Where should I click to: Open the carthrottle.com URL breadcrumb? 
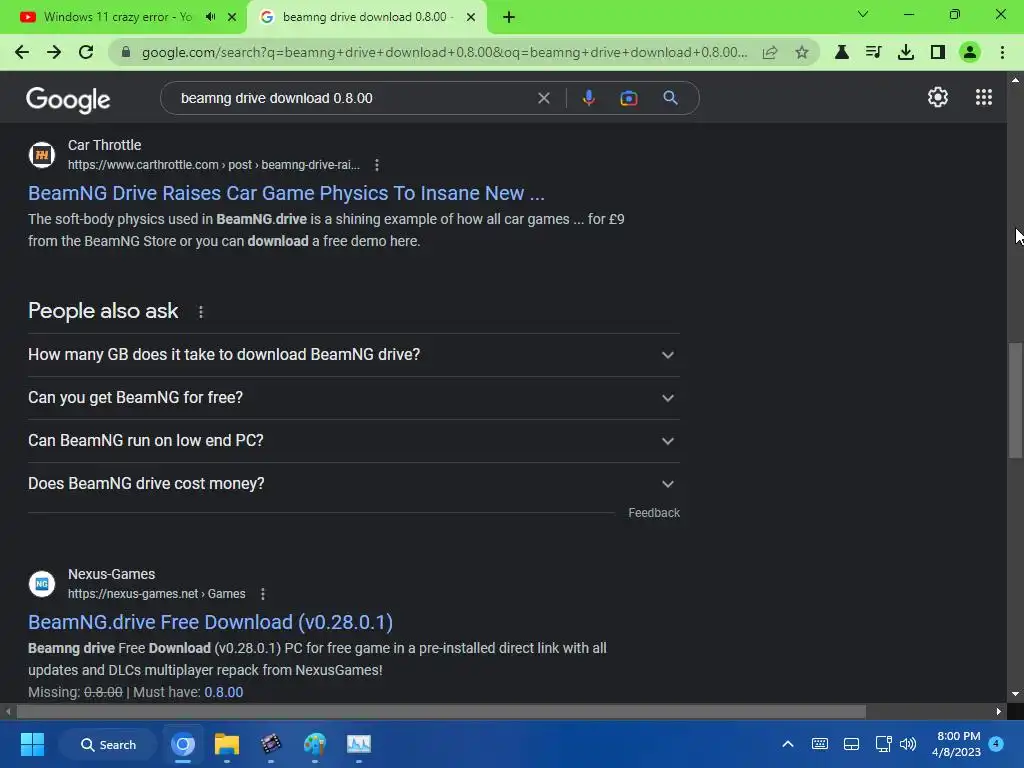click(x=214, y=165)
